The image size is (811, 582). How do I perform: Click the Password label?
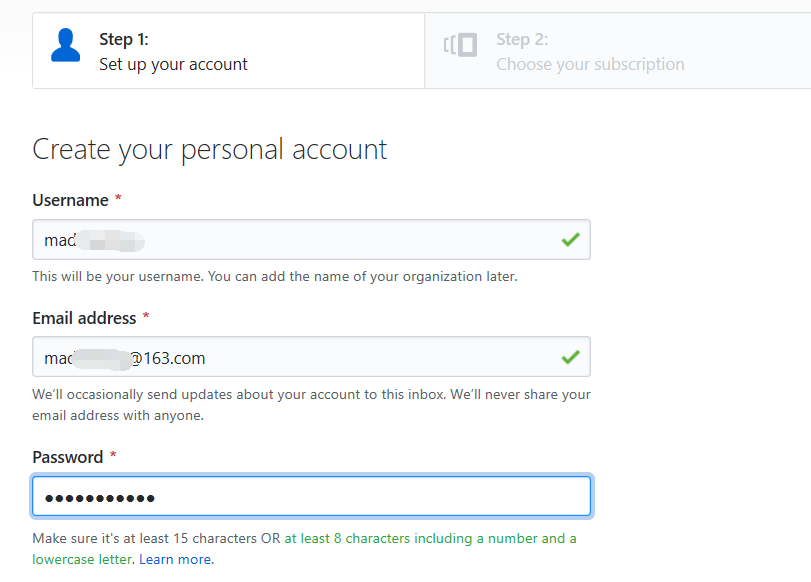coord(68,457)
